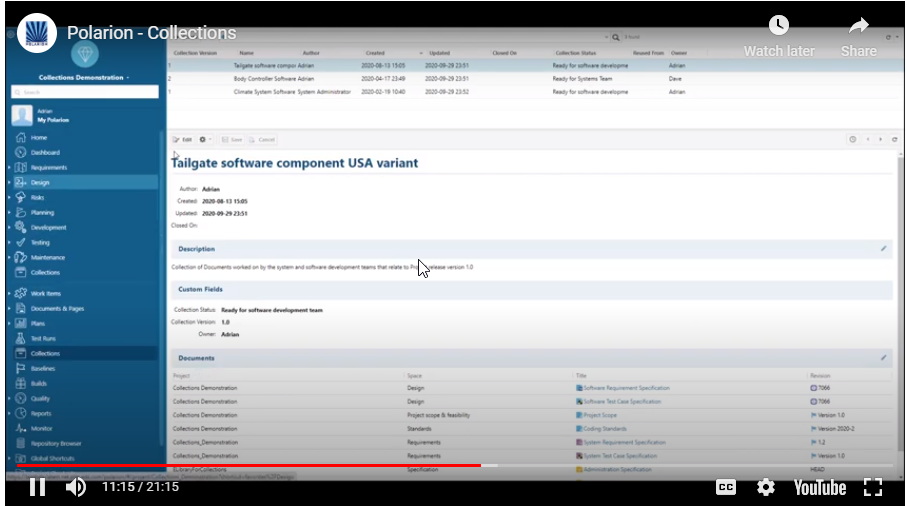
Task: Open the Software Requirement Specification document link
Action: click(x=626, y=388)
